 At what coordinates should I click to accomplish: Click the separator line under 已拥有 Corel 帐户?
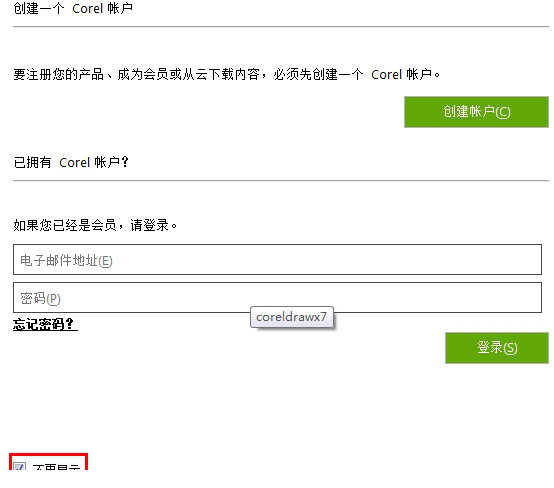pos(281,181)
